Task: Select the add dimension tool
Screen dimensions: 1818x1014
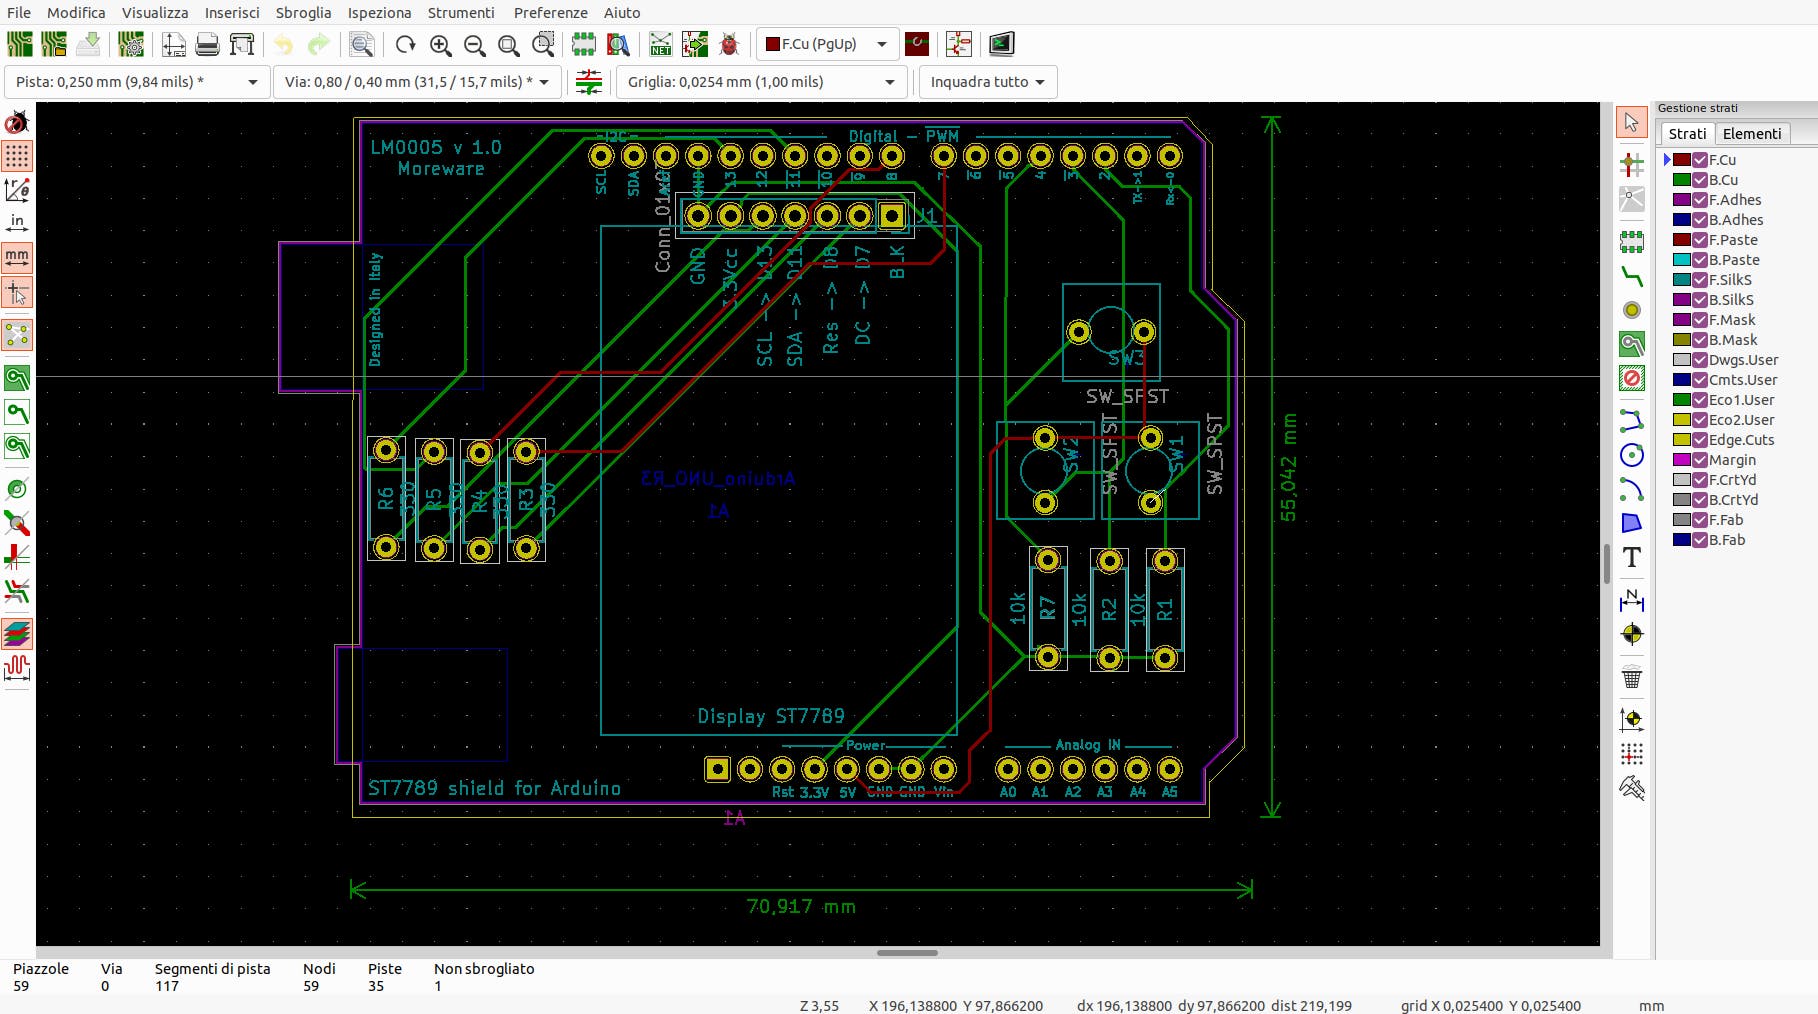Action: 1632,600
